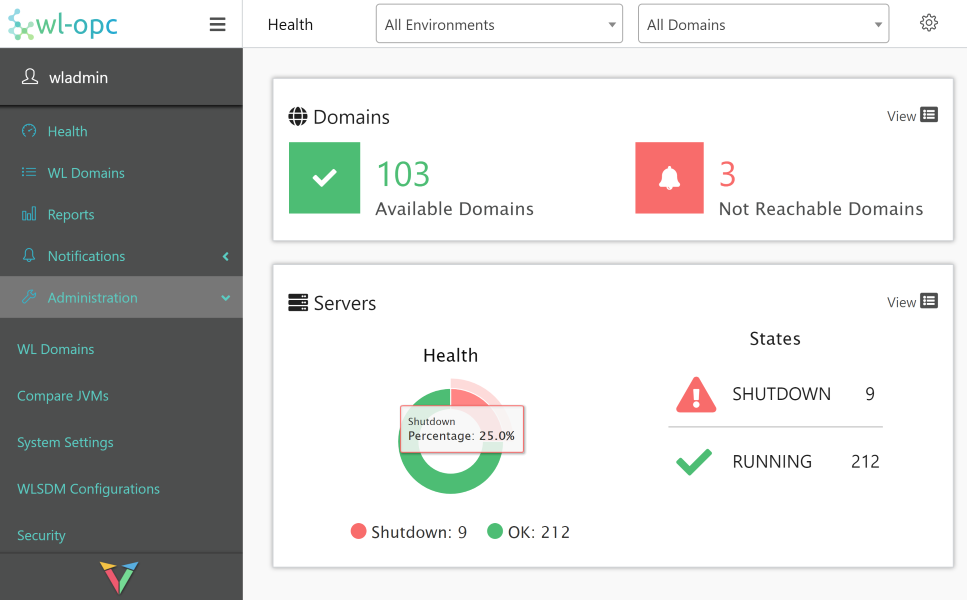
Task: Collapse the Administration submenu chevron
Action: (226, 298)
